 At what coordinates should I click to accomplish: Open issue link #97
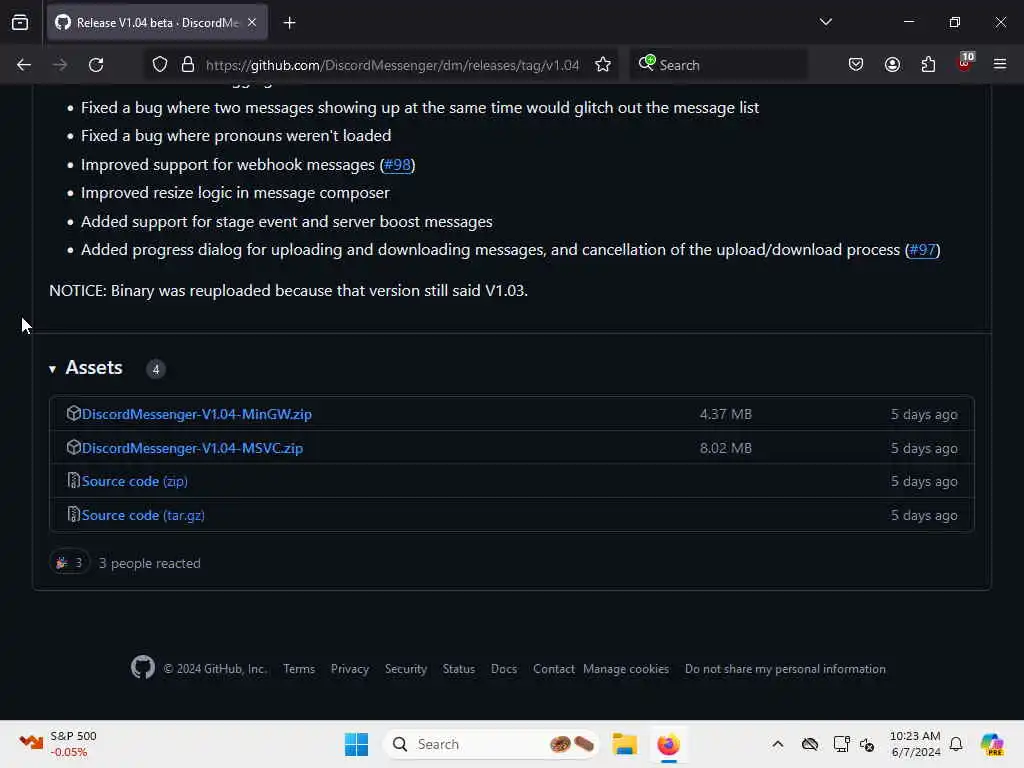pyautogui.click(x=922, y=249)
